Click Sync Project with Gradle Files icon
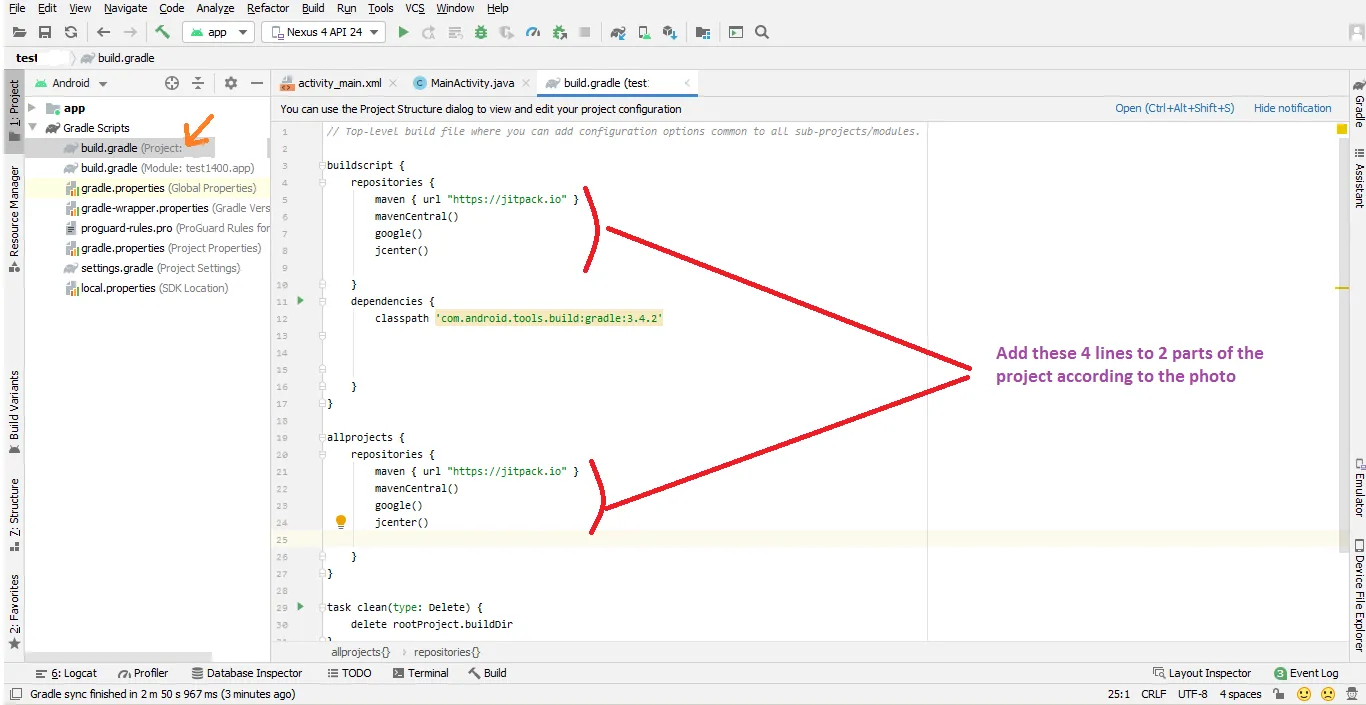The width and height of the screenshot is (1366, 705). (618, 32)
